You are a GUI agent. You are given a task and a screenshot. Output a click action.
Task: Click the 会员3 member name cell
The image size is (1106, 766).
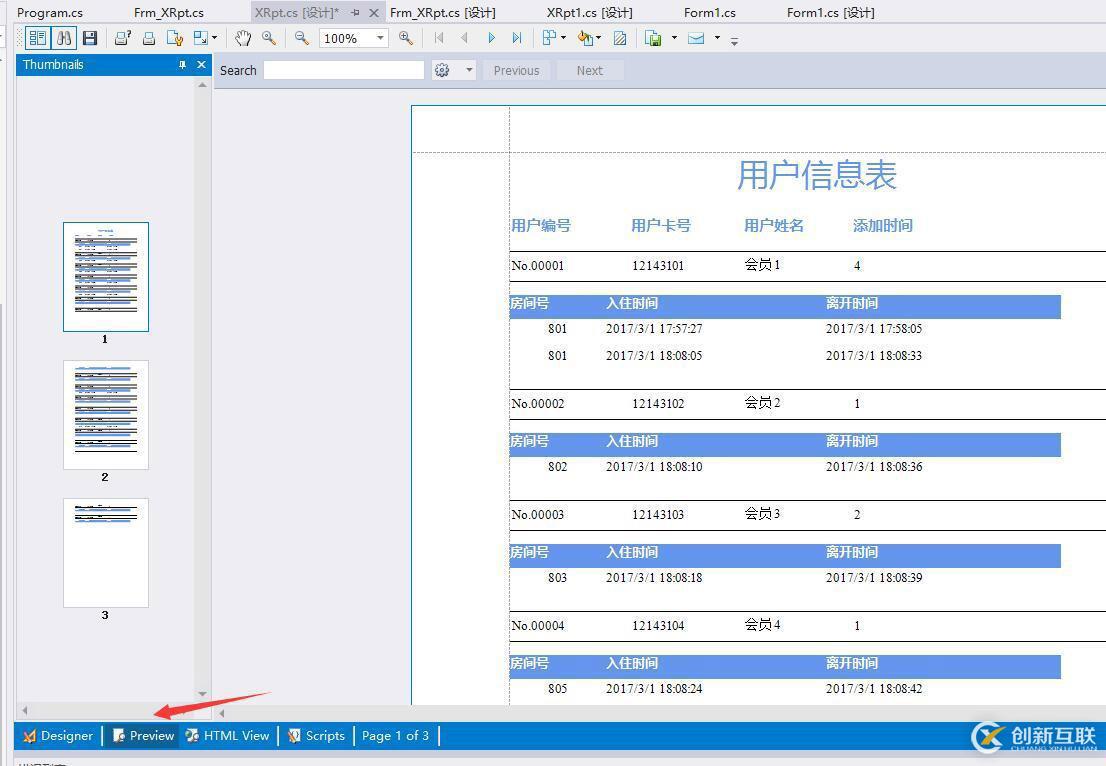coord(762,513)
